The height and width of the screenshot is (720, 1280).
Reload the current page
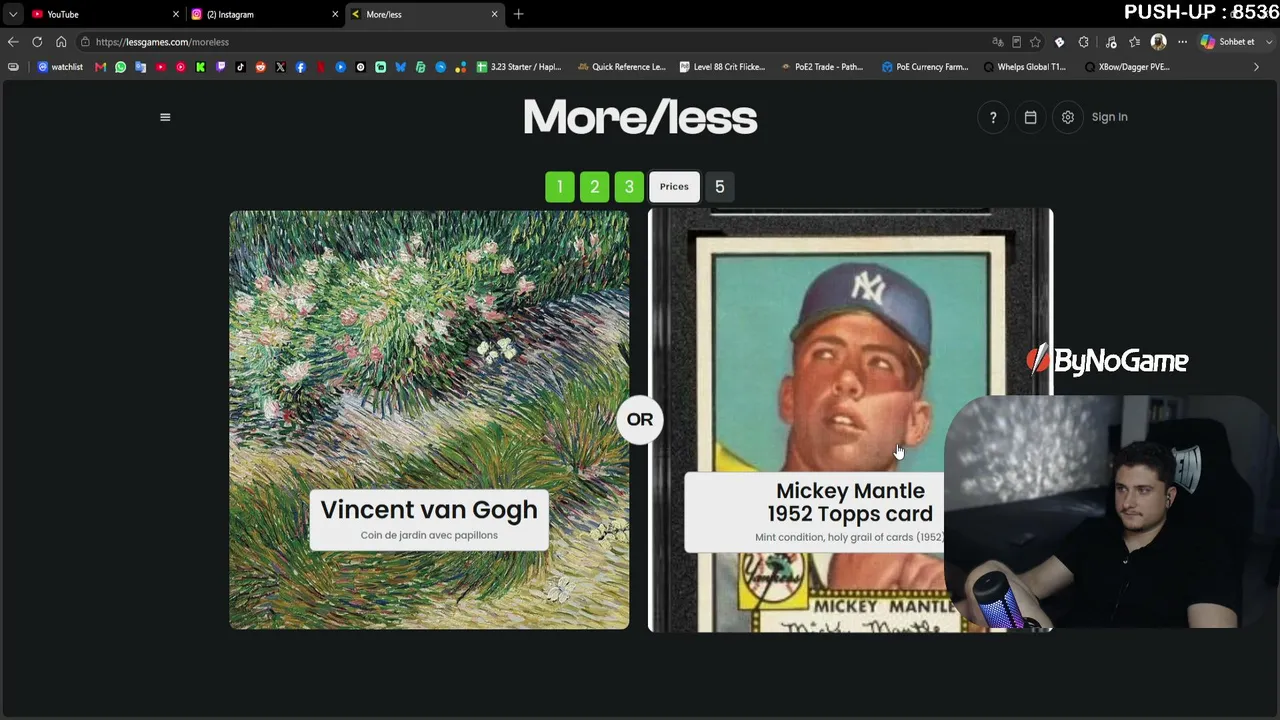click(x=37, y=42)
